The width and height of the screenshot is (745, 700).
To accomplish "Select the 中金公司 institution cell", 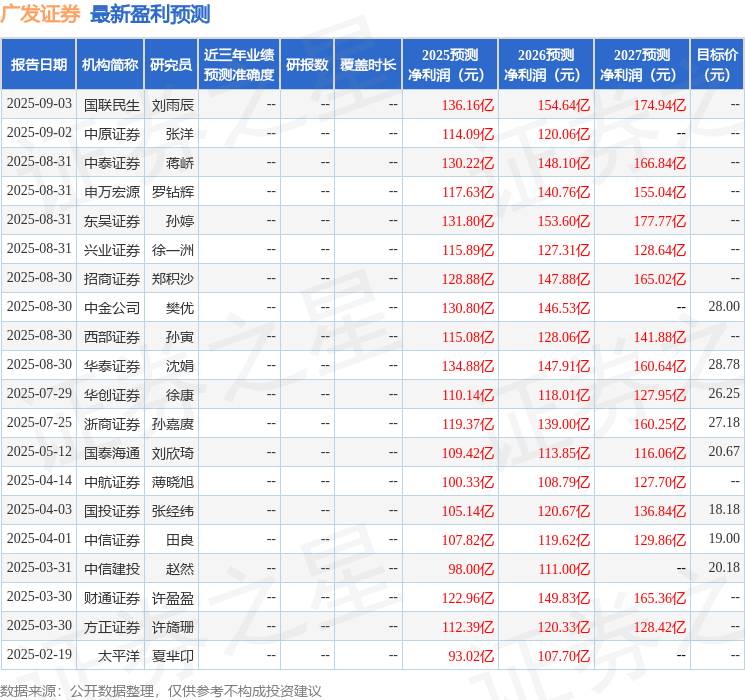I will 112,308.
